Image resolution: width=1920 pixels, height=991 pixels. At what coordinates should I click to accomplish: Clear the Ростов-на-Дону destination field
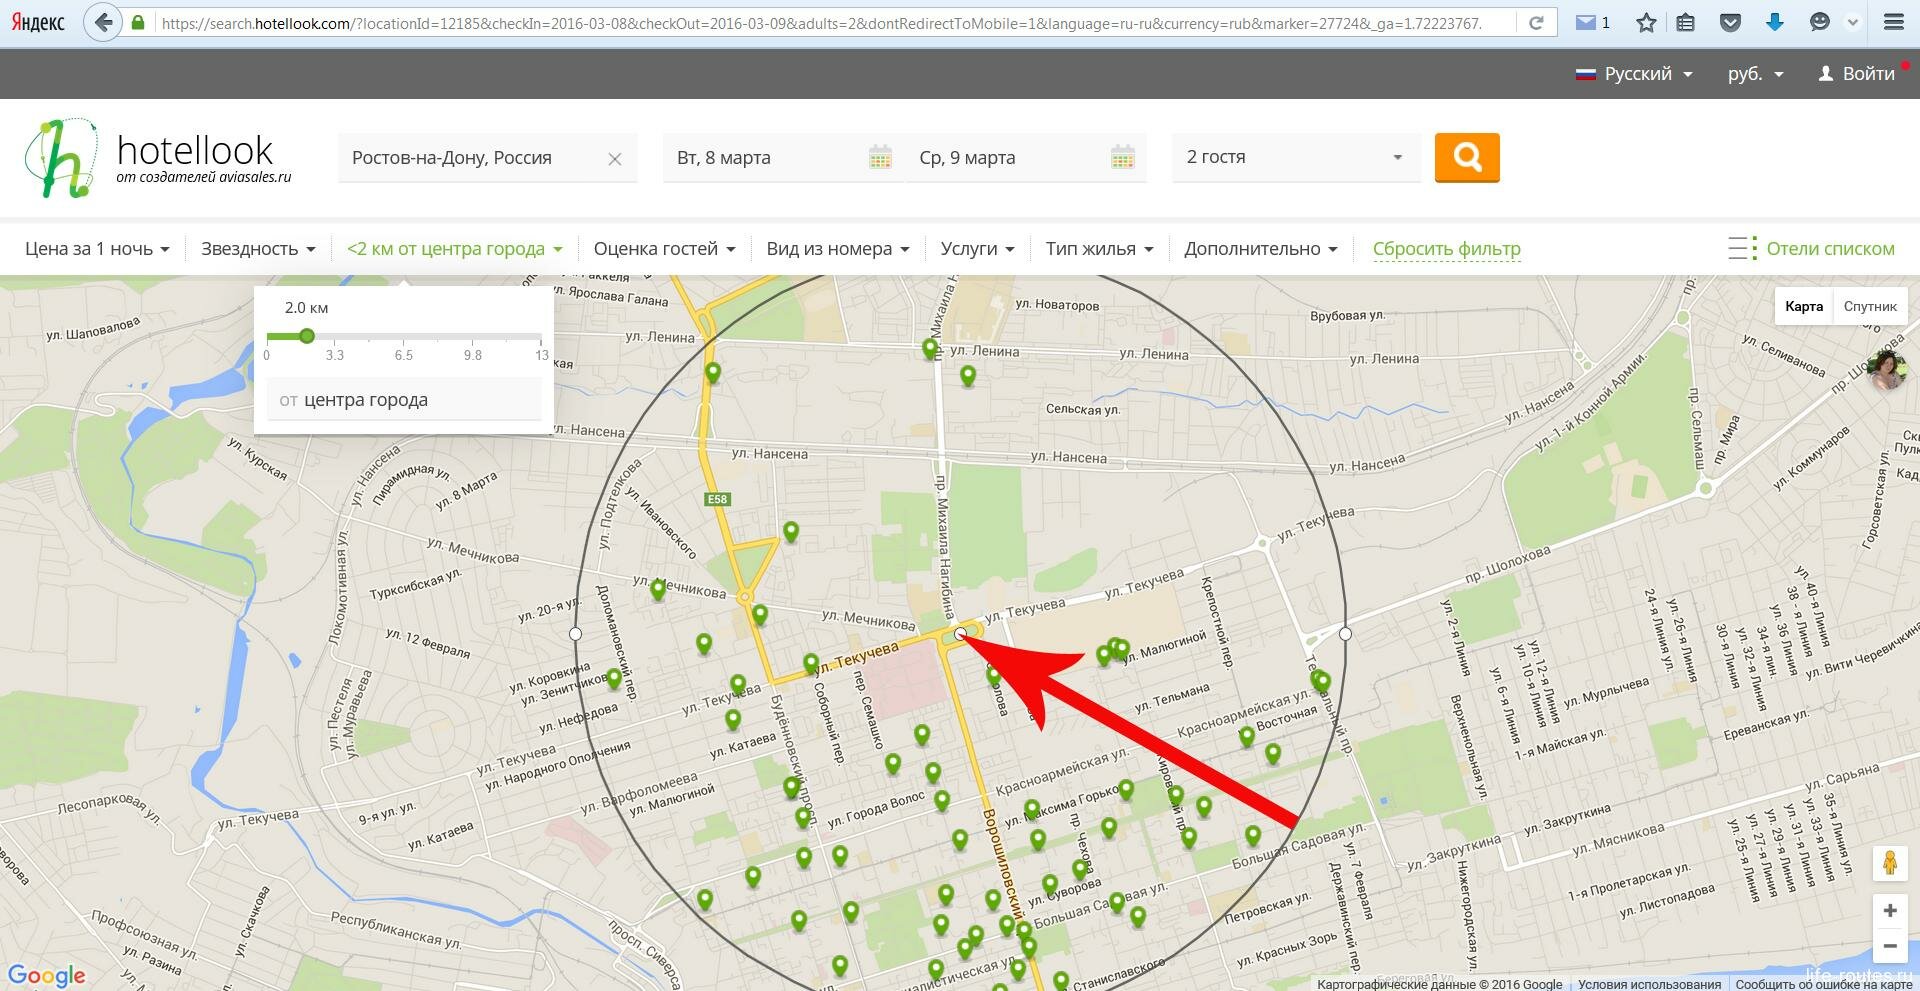[x=615, y=159]
